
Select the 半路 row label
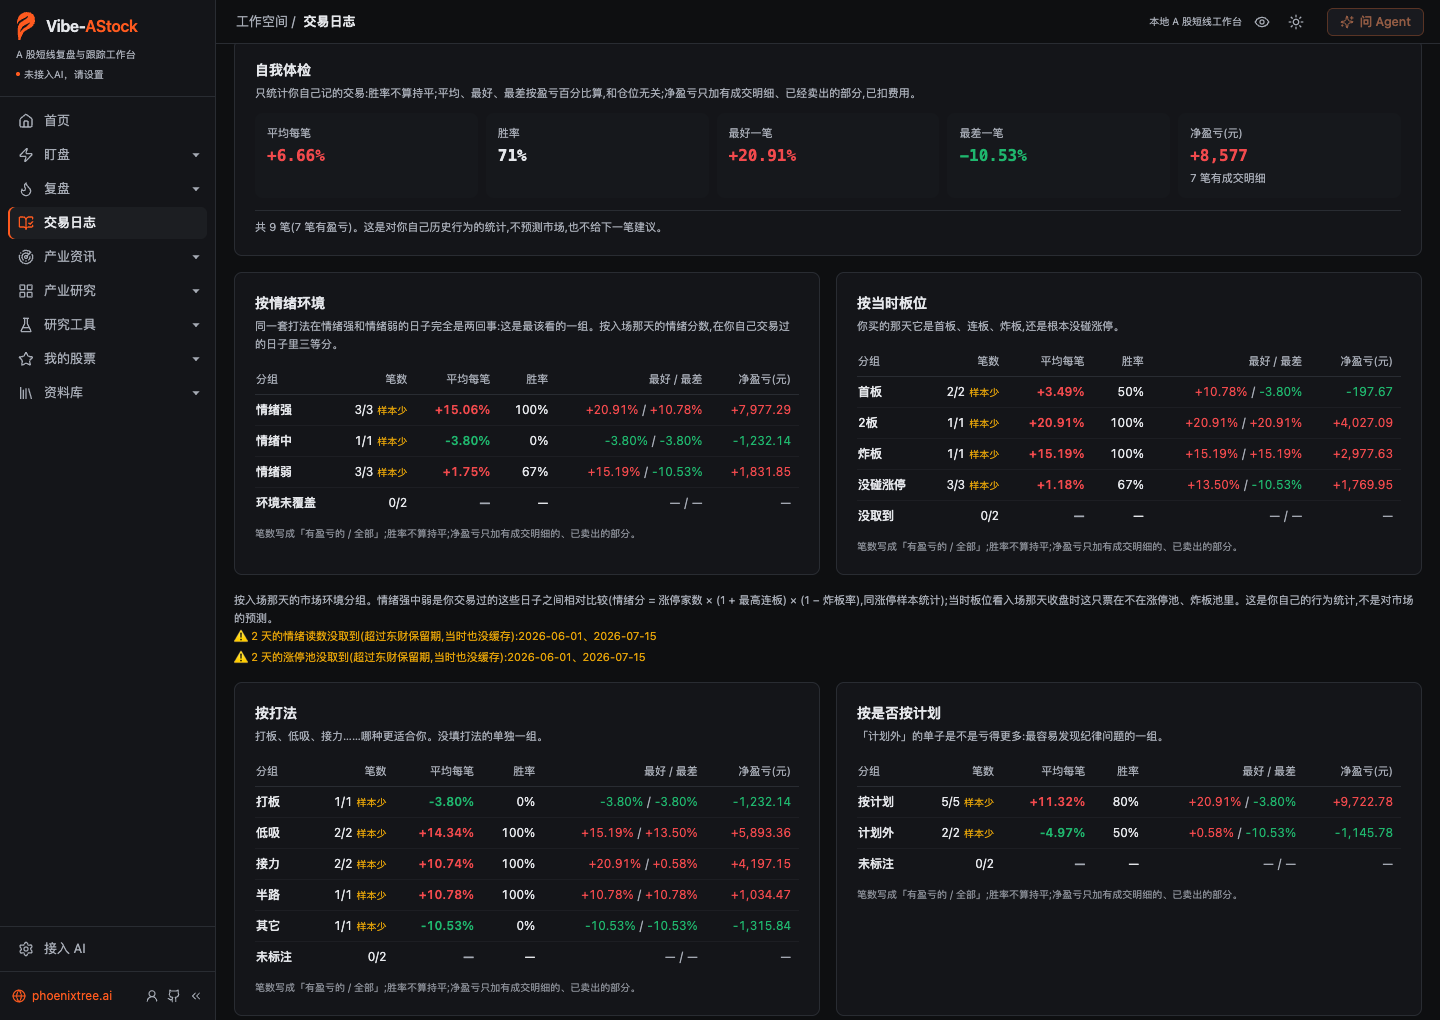(268, 895)
